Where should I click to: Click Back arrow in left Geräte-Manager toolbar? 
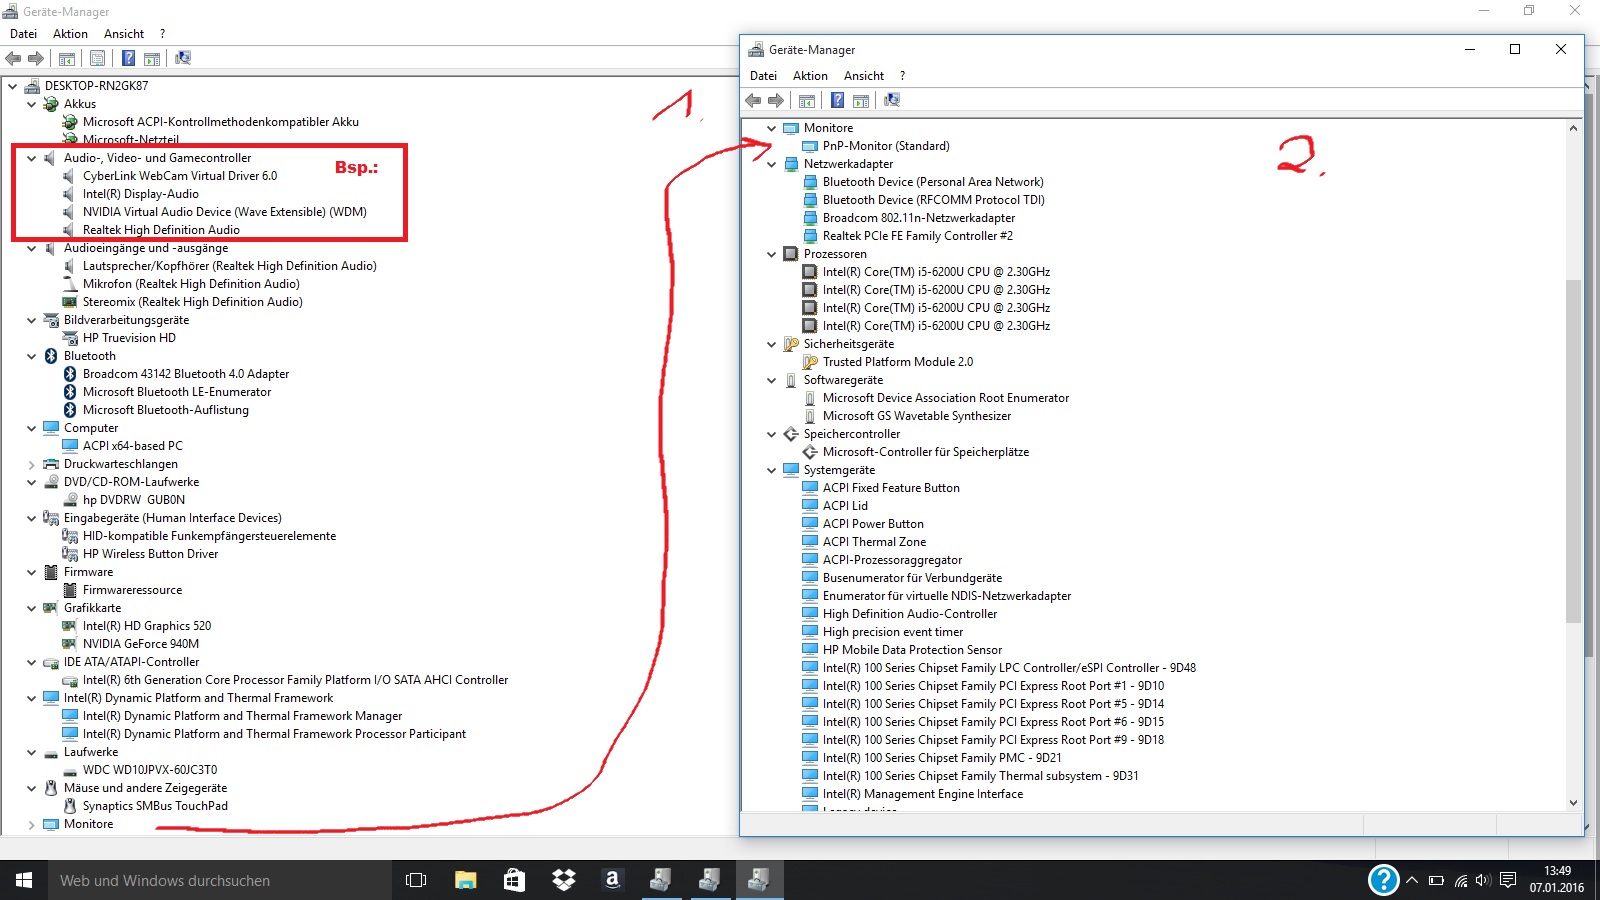coord(13,58)
